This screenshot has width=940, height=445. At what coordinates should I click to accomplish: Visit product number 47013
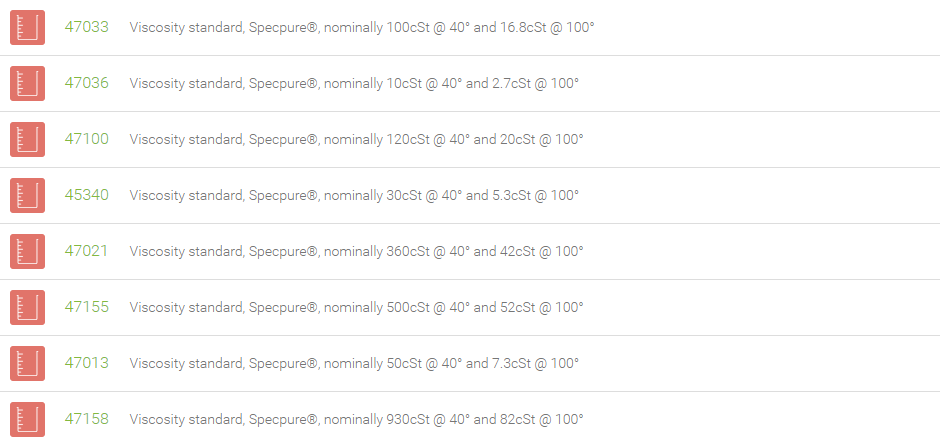(87, 363)
